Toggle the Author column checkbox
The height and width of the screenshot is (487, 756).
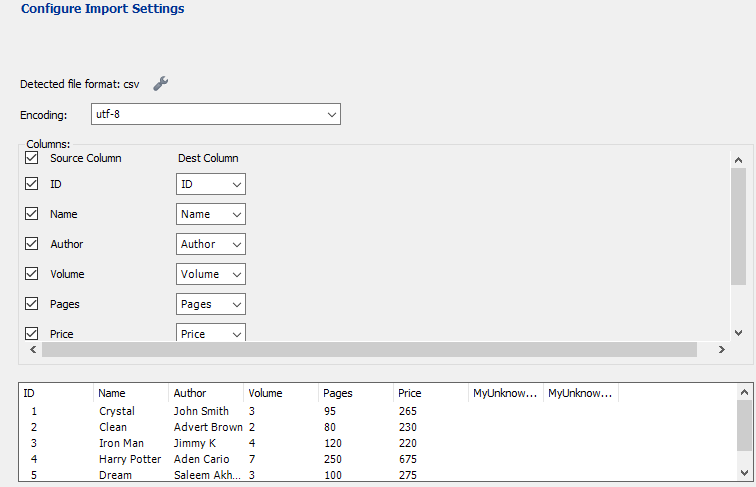tap(32, 244)
